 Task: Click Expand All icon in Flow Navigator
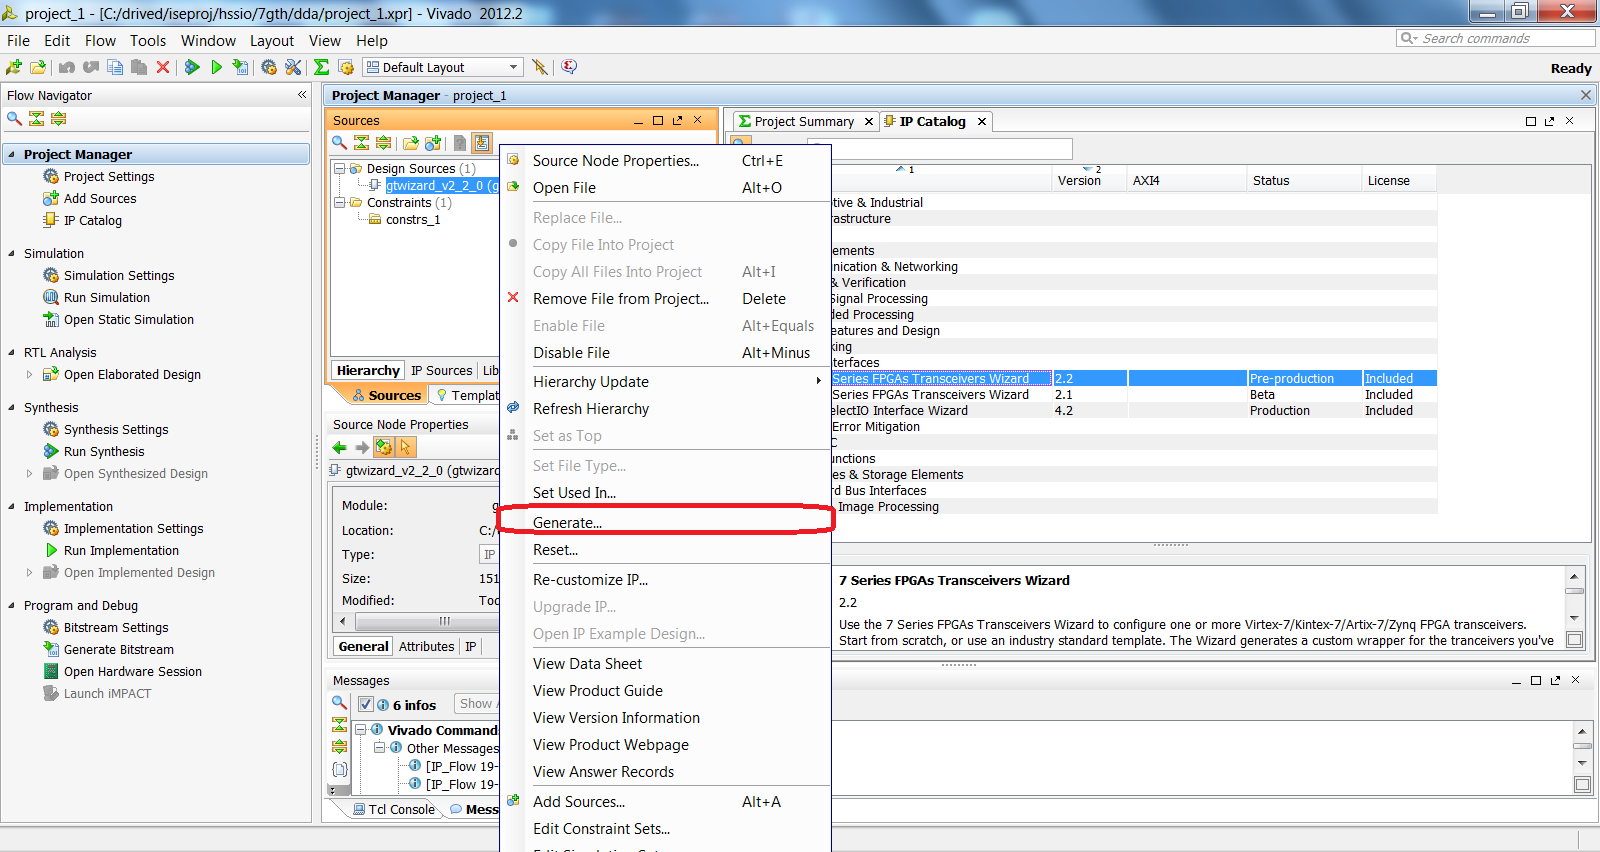pos(58,118)
